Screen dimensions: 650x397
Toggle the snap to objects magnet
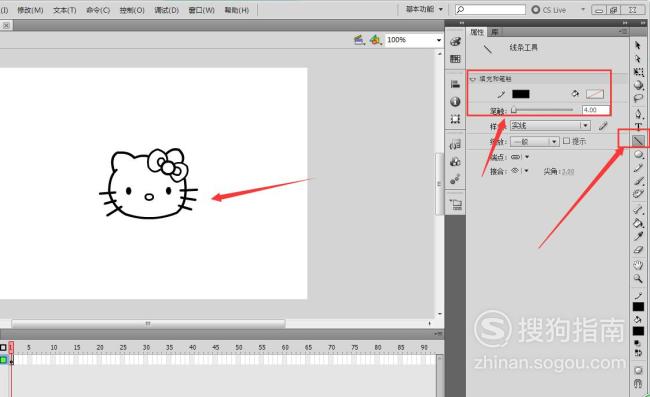coord(638,384)
